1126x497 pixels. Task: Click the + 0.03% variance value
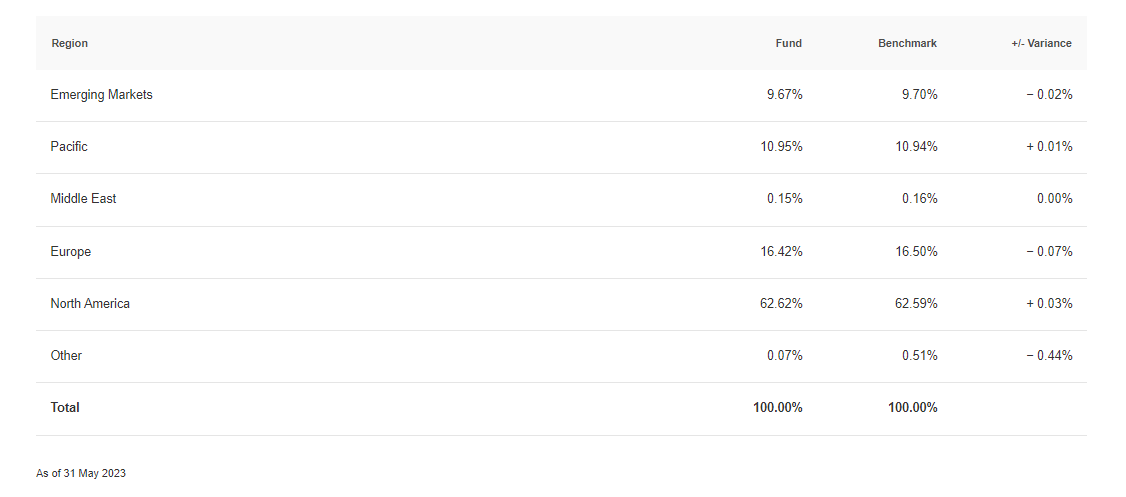pos(1049,303)
